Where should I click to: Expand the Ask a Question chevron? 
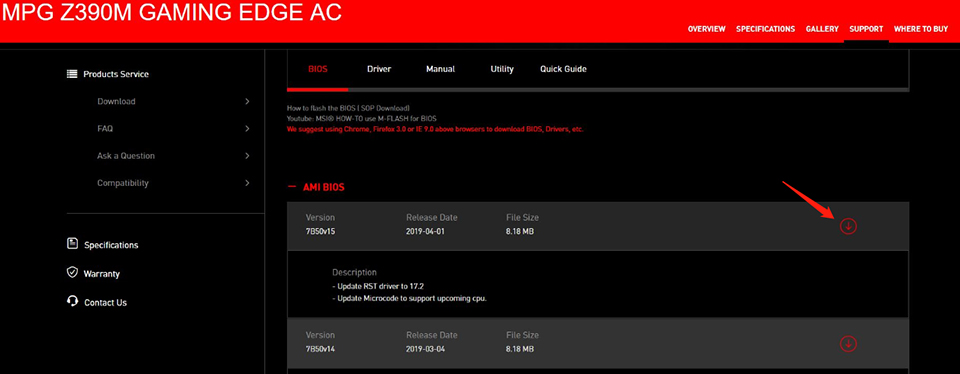tap(247, 156)
